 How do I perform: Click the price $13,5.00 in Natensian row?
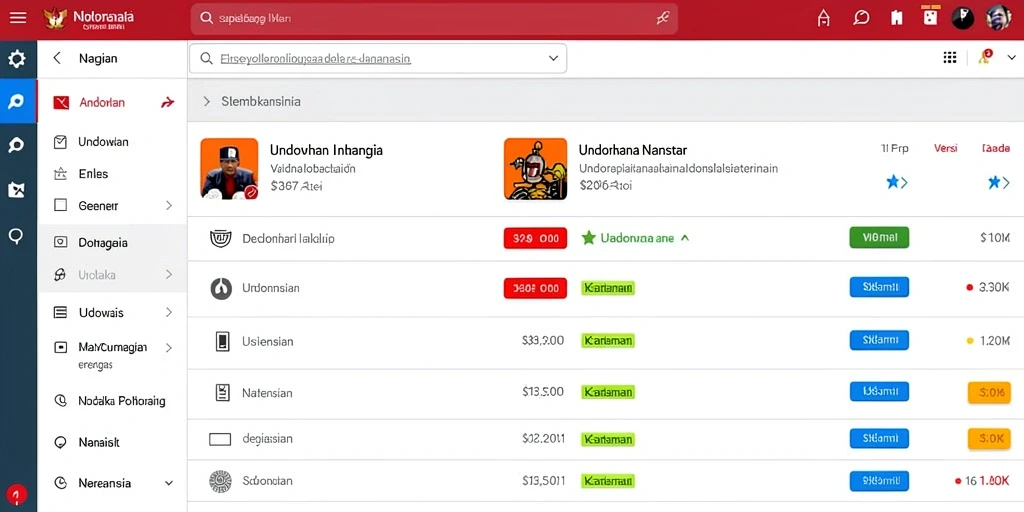[543, 392]
